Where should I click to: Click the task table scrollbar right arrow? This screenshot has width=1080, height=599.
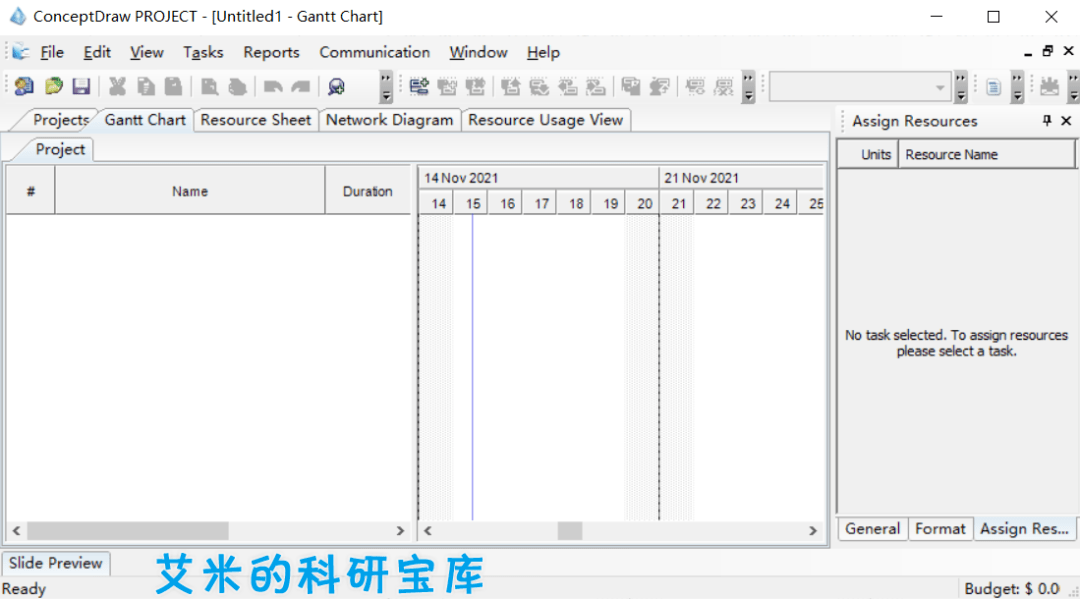point(400,531)
